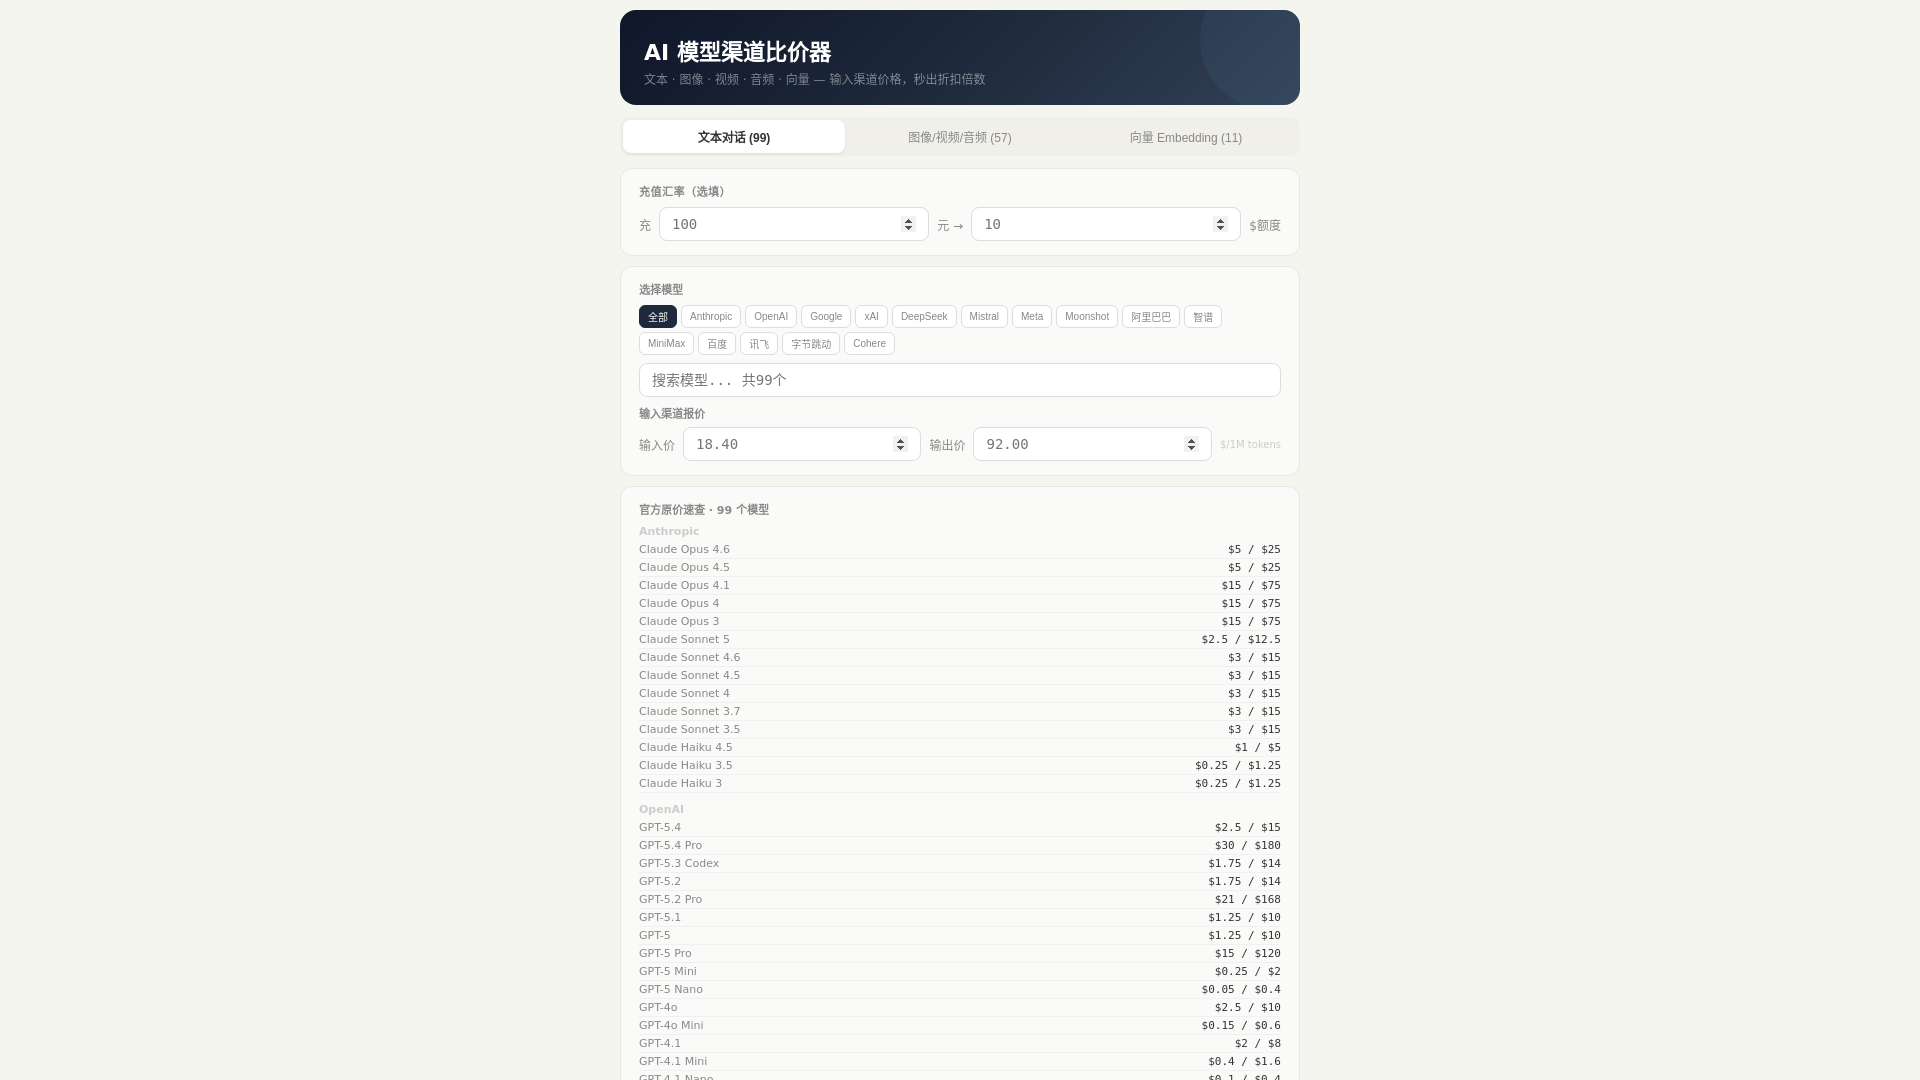Select the GPT-4.1 Mini row
The width and height of the screenshot is (1920, 1080).
pyautogui.click(x=960, y=1062)
